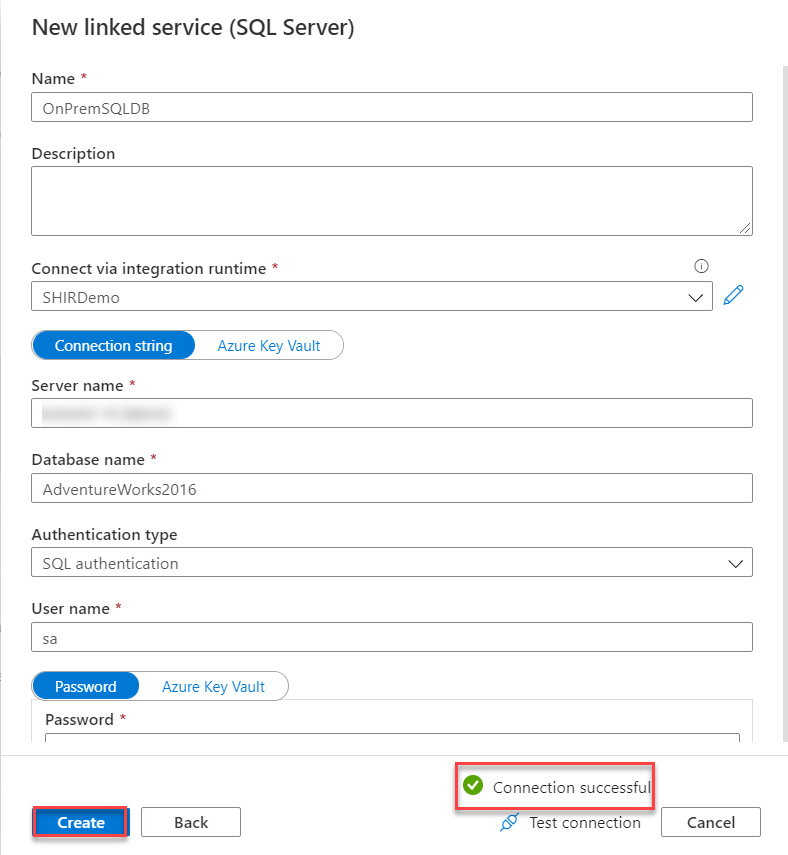
Task: Click the pencil edit icon beside SHIRDemo runtime
Action: [733, 295]
